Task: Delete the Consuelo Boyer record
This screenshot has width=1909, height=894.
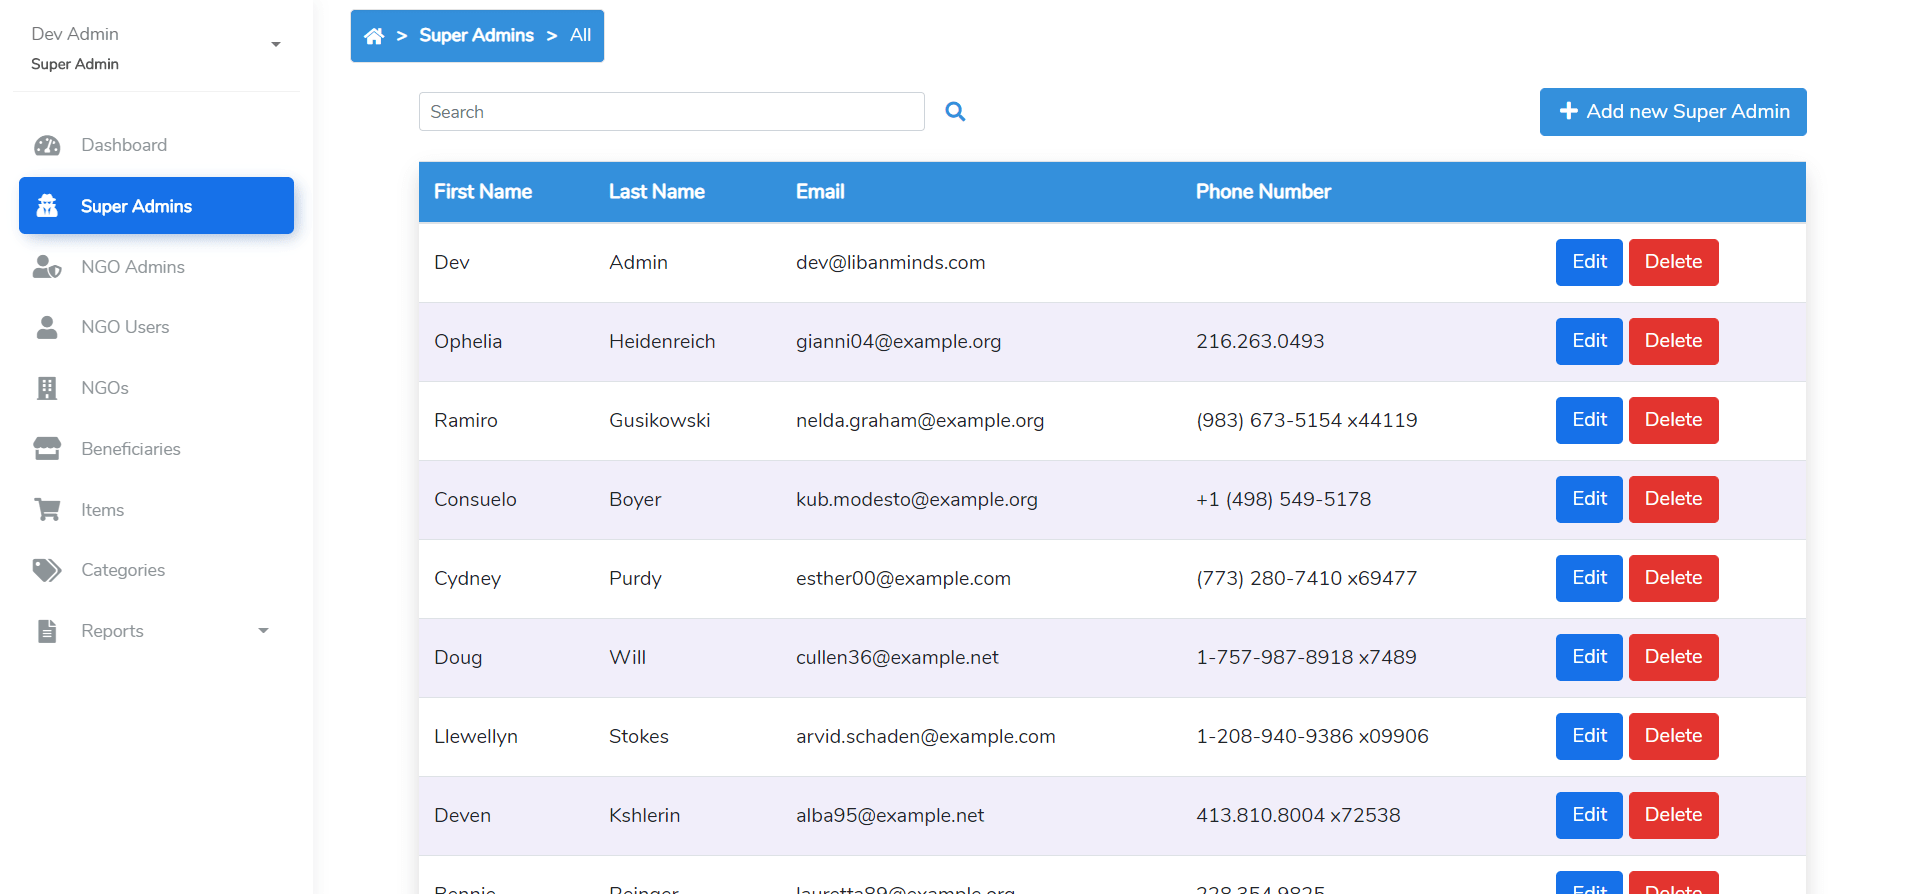Action: (x=1672, y=499)
